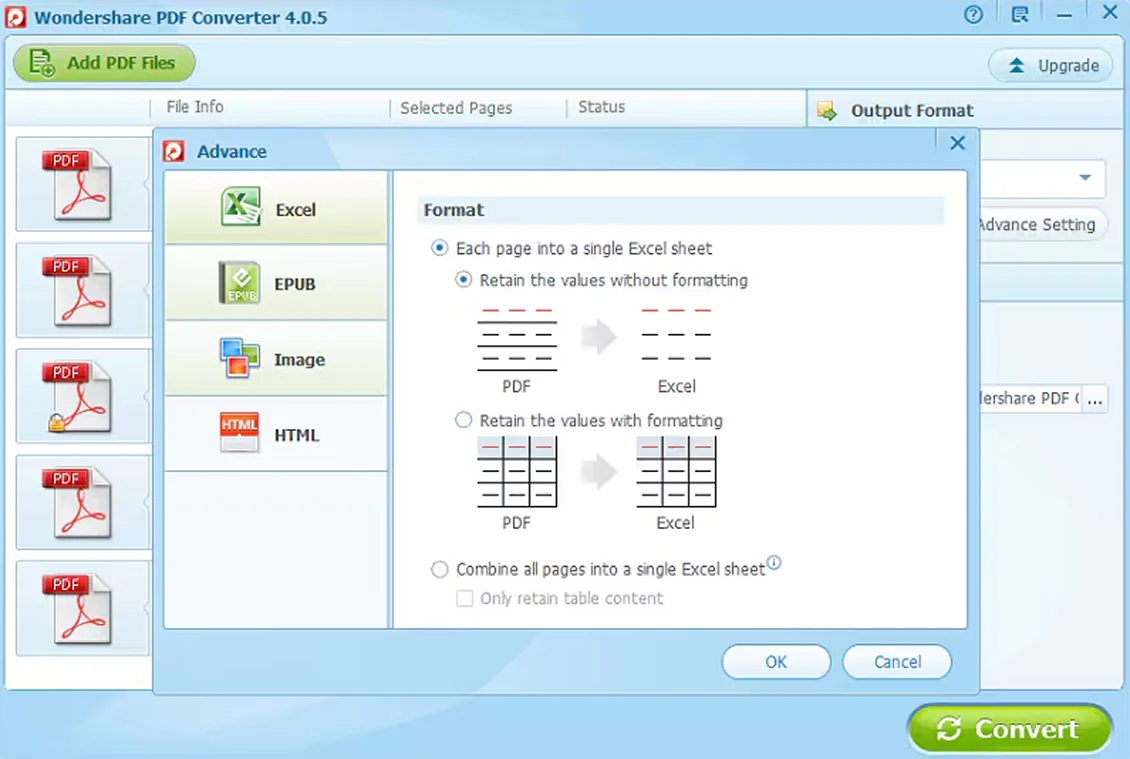Click the Add PDF Files button
The width and height of the screenshot is (1130, 759).
(104, 63)
